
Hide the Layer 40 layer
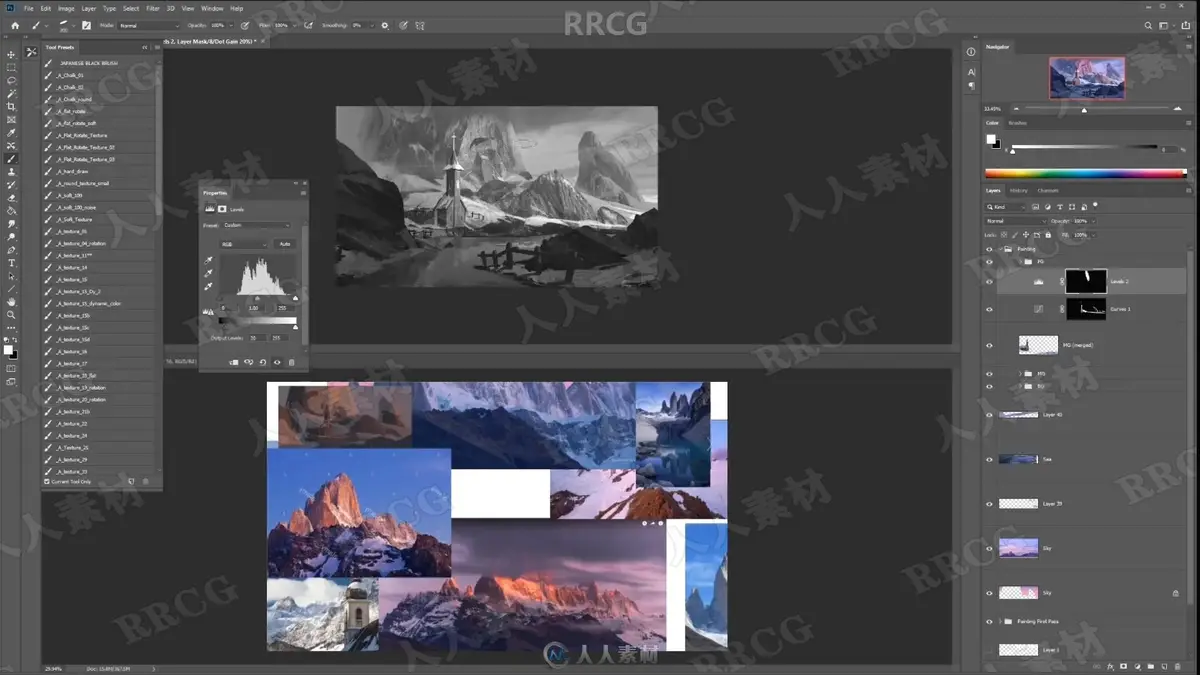[x=989, y=414]
